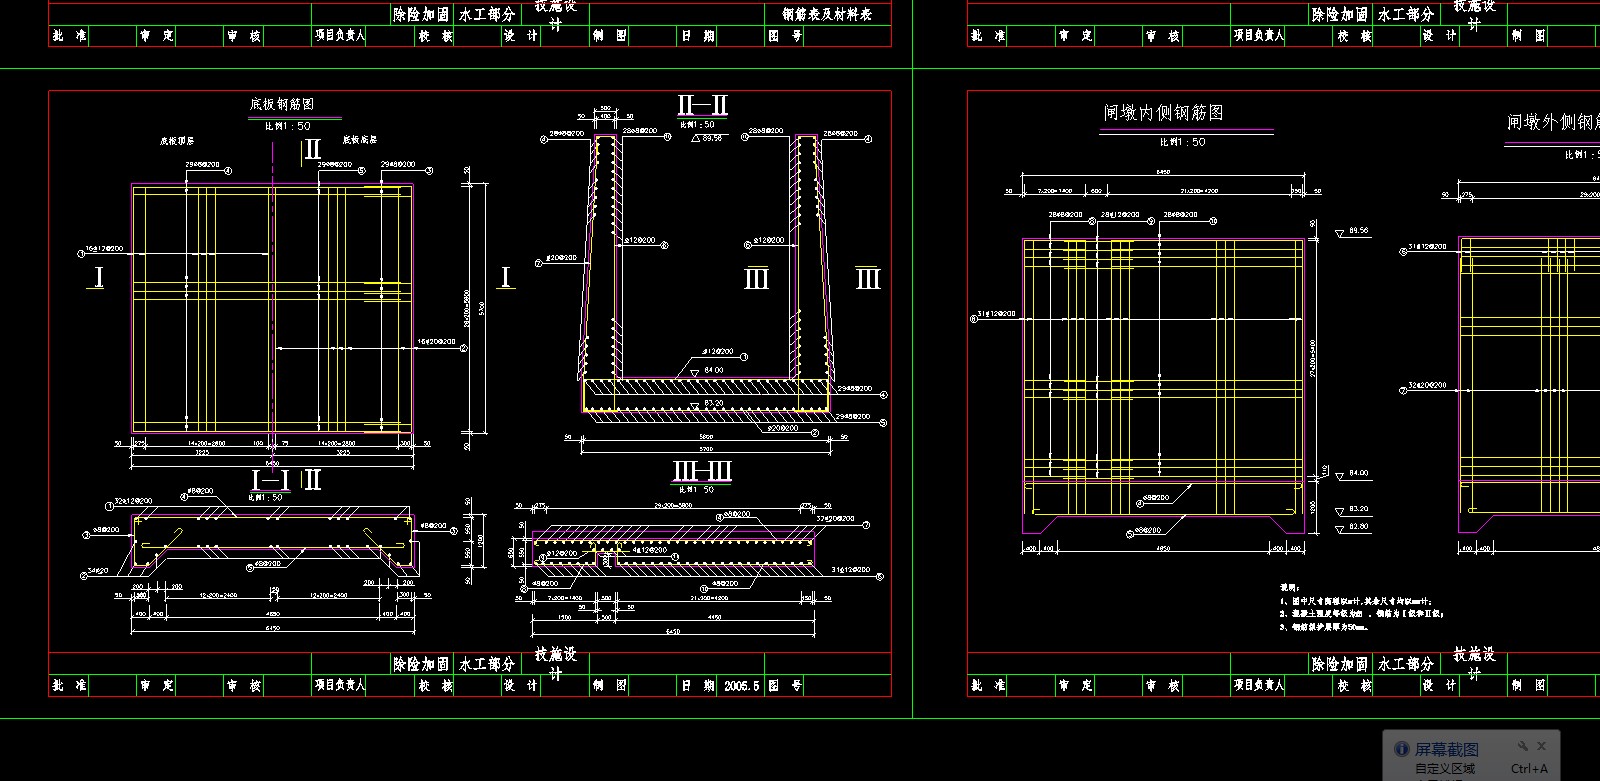Select the Ⅲ—Ⅲ section view title
The height and width of the screenshot is (781, 1600).
point(703,471)
